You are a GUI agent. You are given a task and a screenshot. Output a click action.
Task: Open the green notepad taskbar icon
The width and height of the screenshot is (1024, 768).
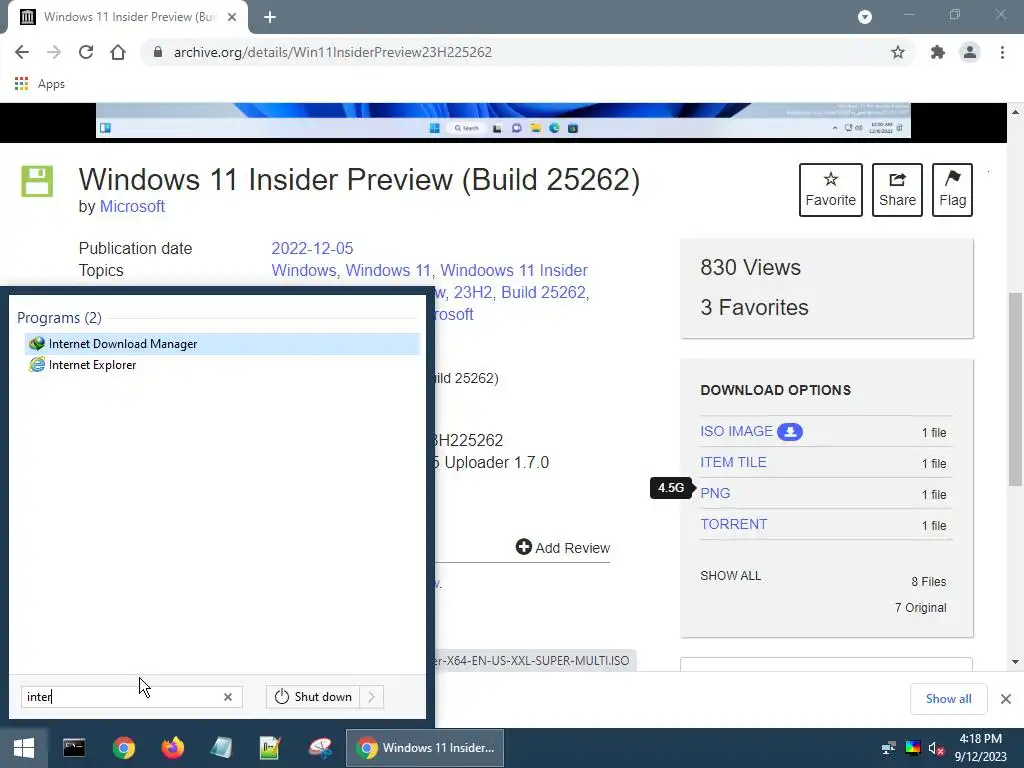[x=270, y=748]
